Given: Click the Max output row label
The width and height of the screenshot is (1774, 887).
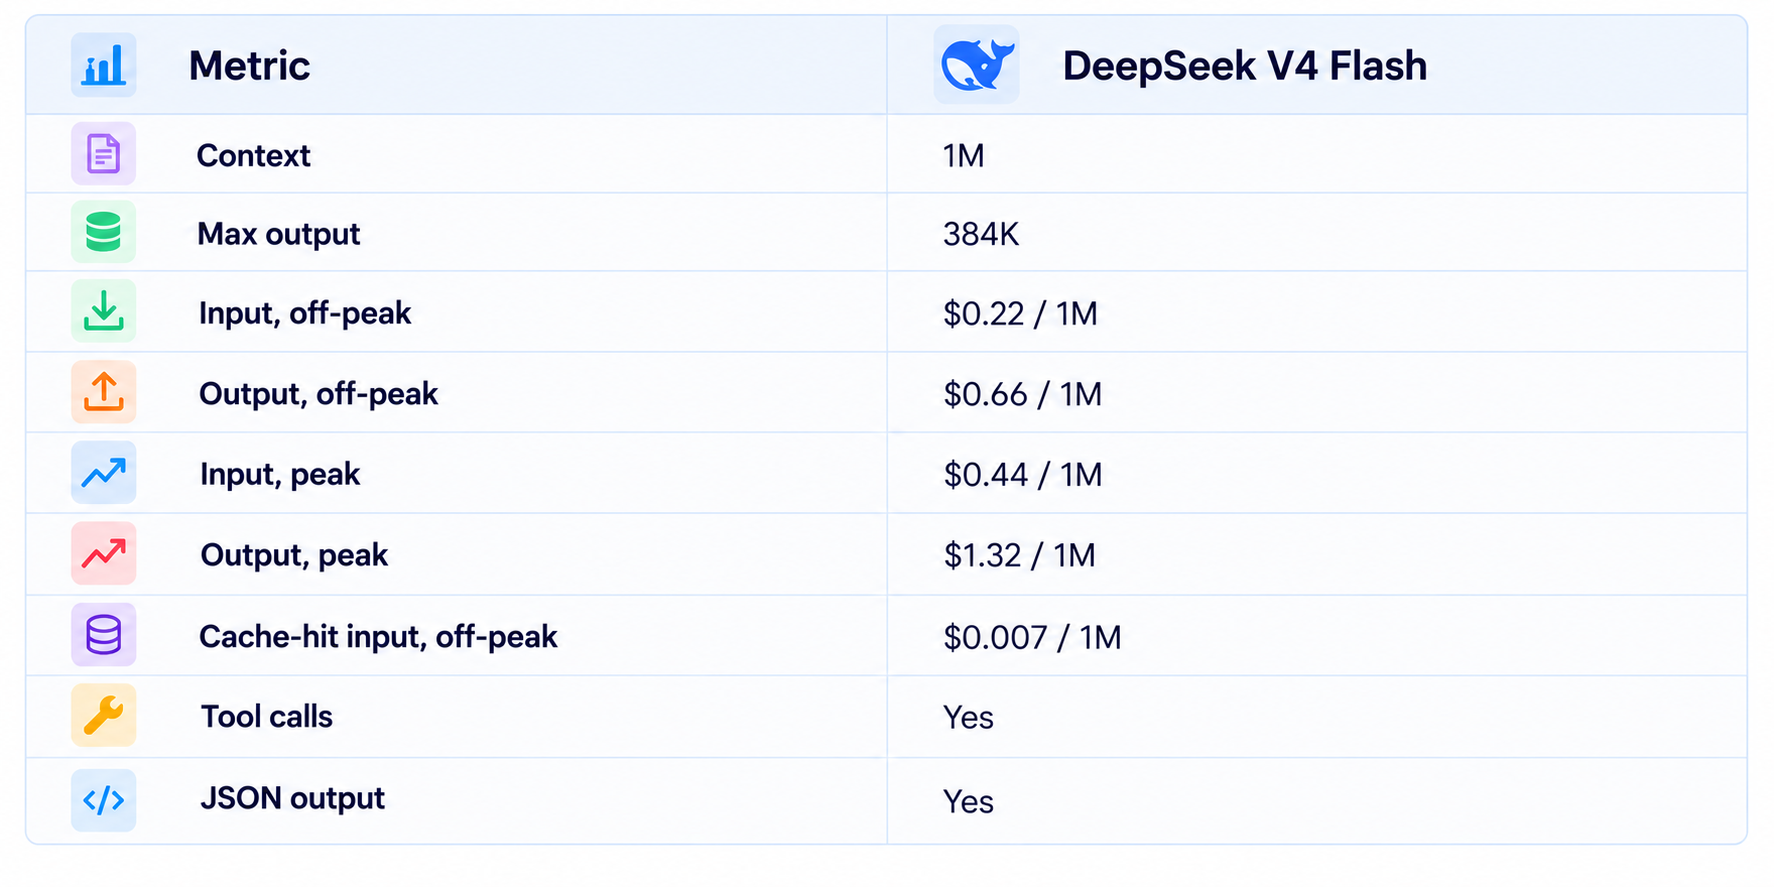Looking at the screenshot, I should click(x=278, y=234).
